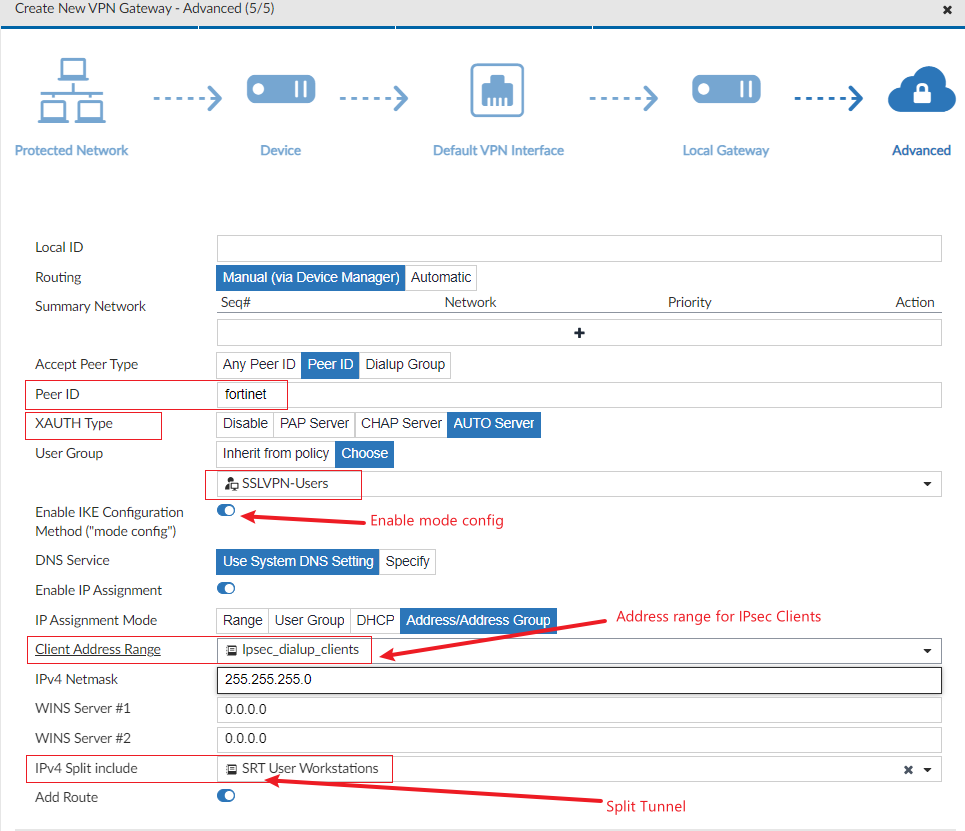Screen dimensions: 965x831
Task: Select Choose for User Group
Action: (364, 454)
